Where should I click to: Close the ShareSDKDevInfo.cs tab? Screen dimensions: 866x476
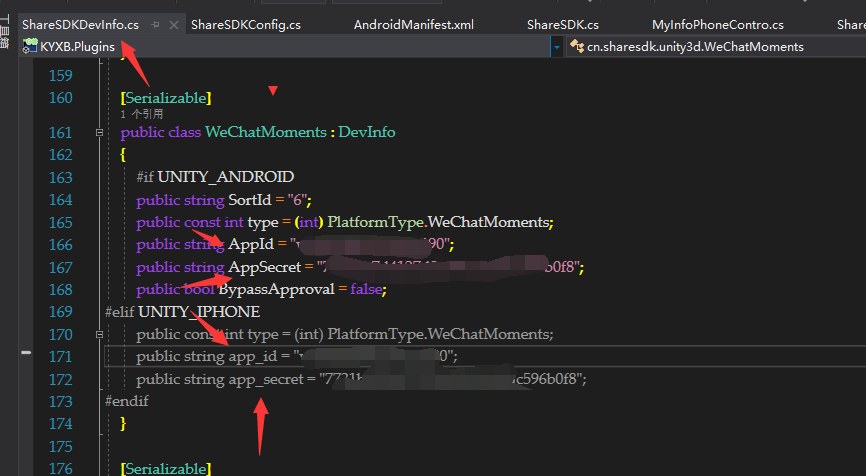click(172, 24)
